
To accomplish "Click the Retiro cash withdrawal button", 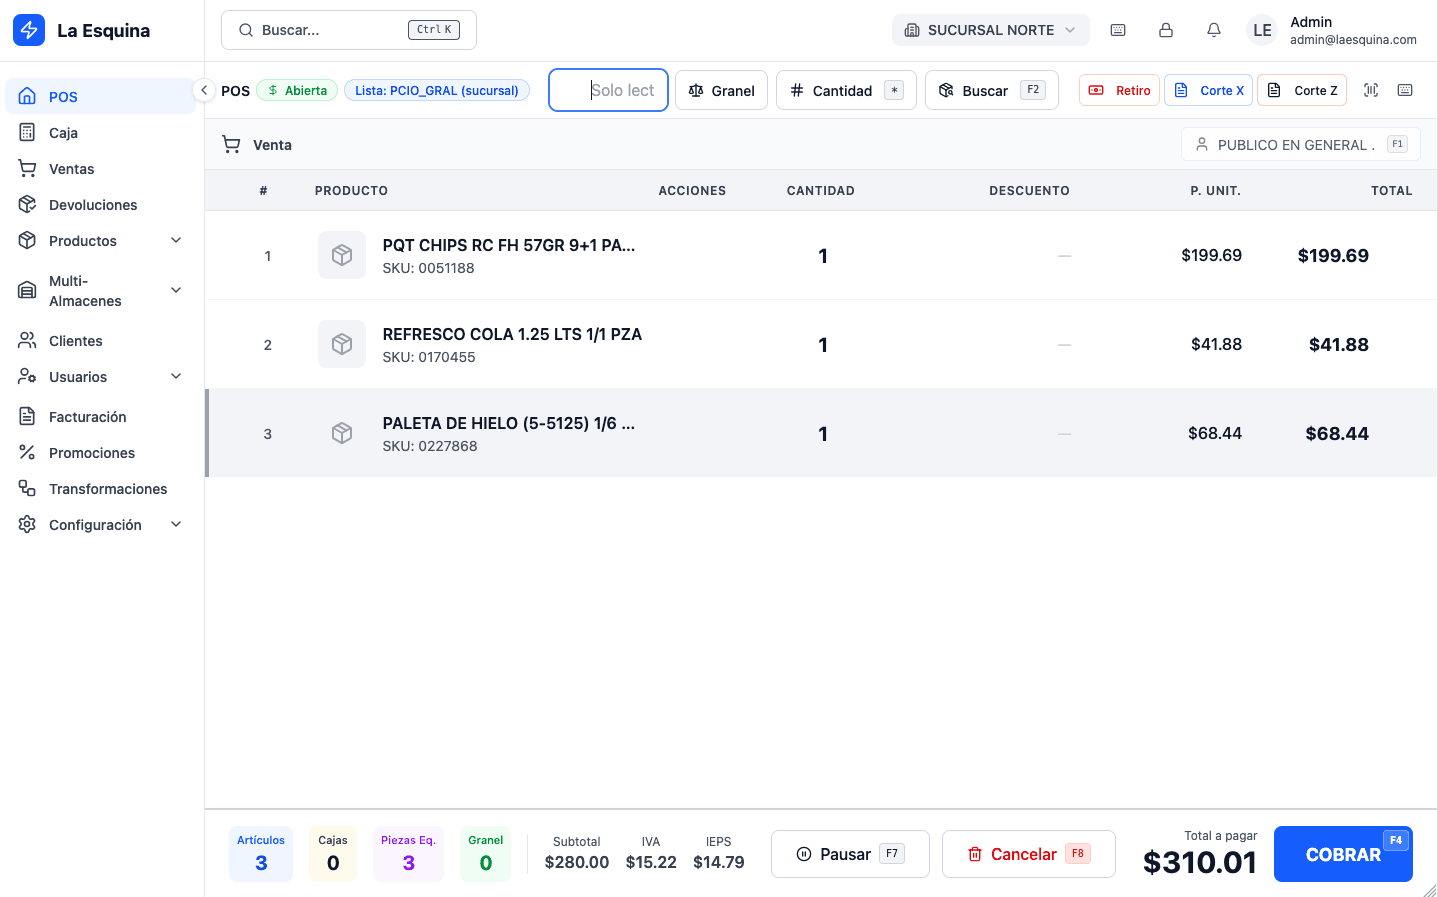I will (x=1119, y=90).
